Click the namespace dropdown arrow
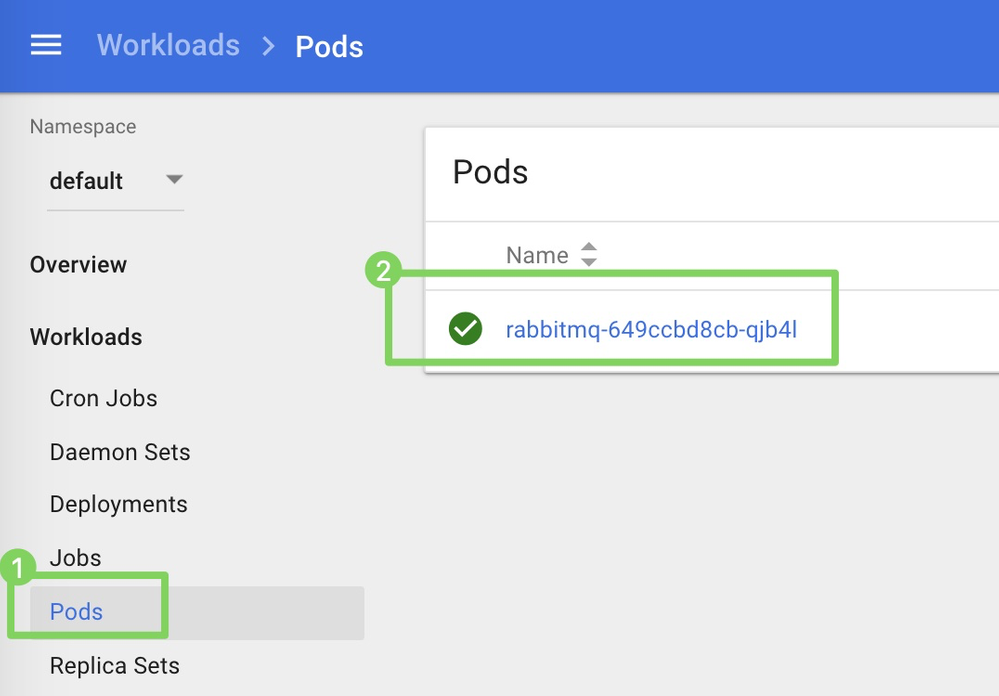This screenshot has height=696, width=999. (174, 180)
